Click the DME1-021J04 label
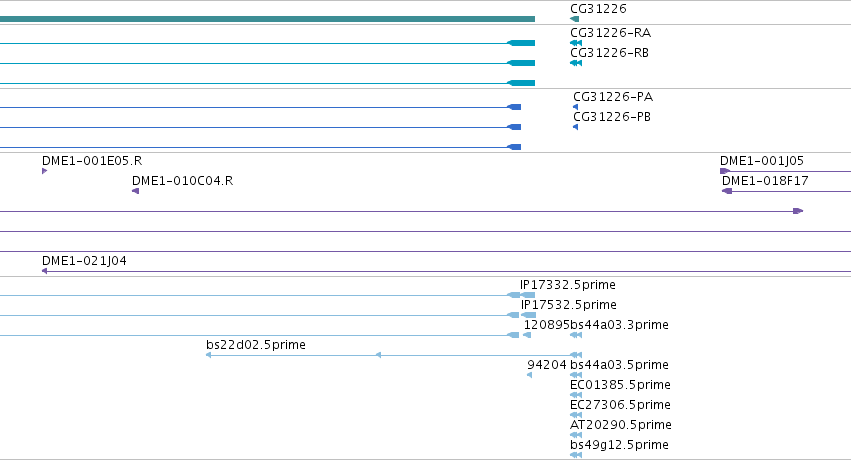This screenshot has height=460, width=851. (85, 261)
